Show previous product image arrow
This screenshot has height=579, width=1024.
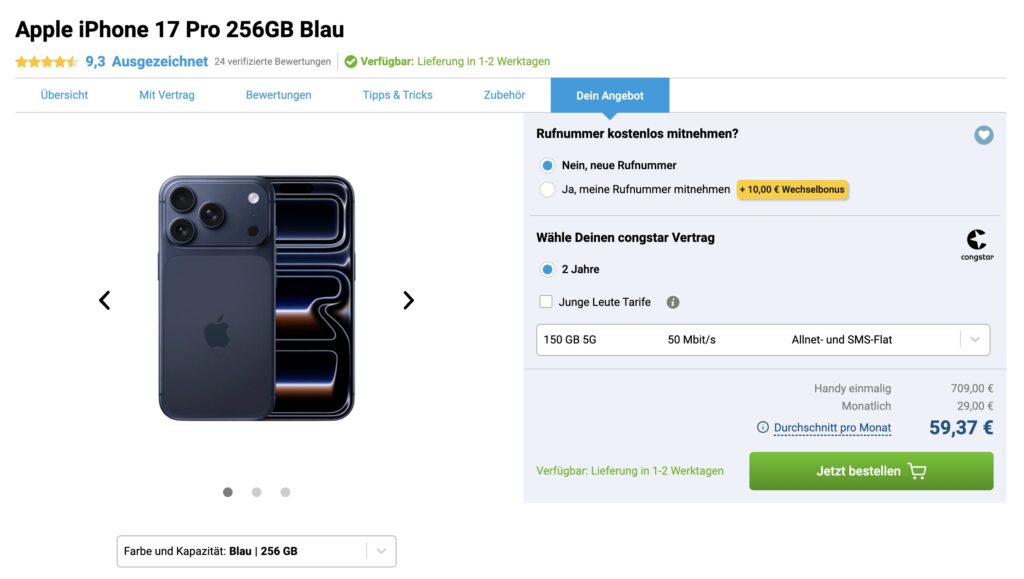[x=104, y=300]
